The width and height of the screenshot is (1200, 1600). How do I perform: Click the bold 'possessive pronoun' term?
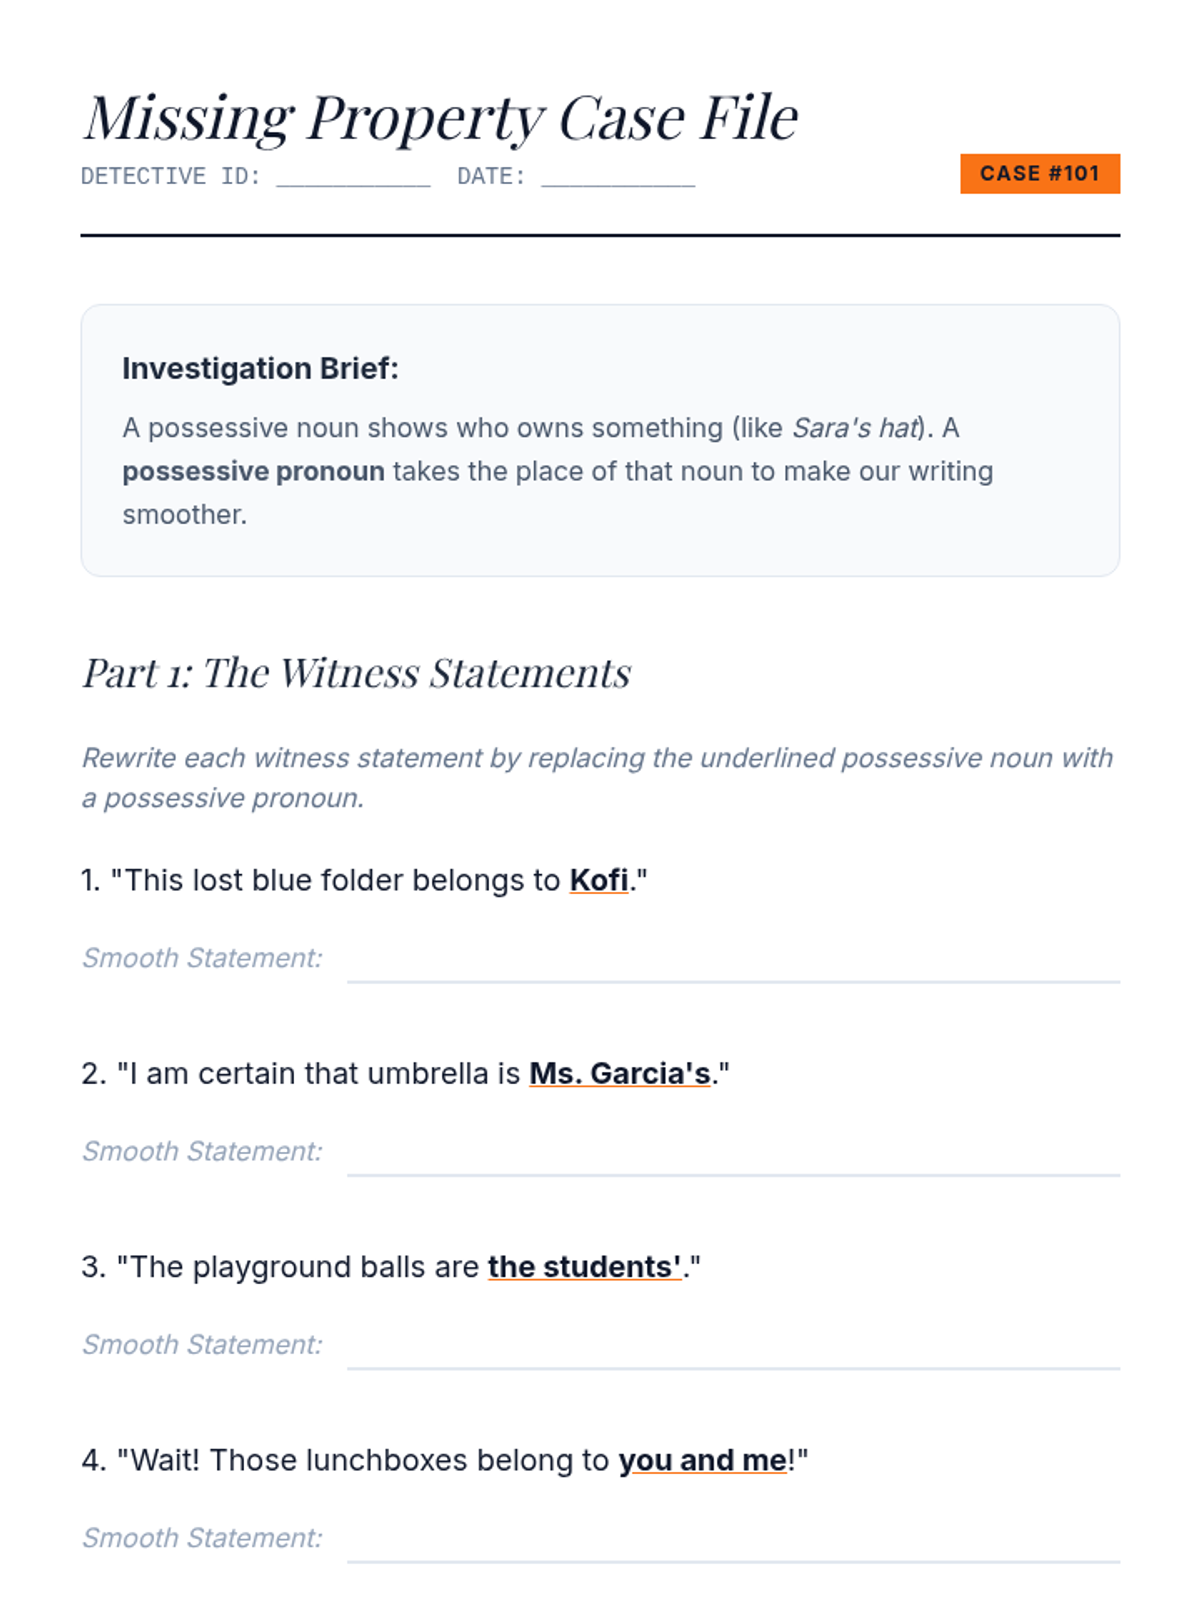pos(253,471)
